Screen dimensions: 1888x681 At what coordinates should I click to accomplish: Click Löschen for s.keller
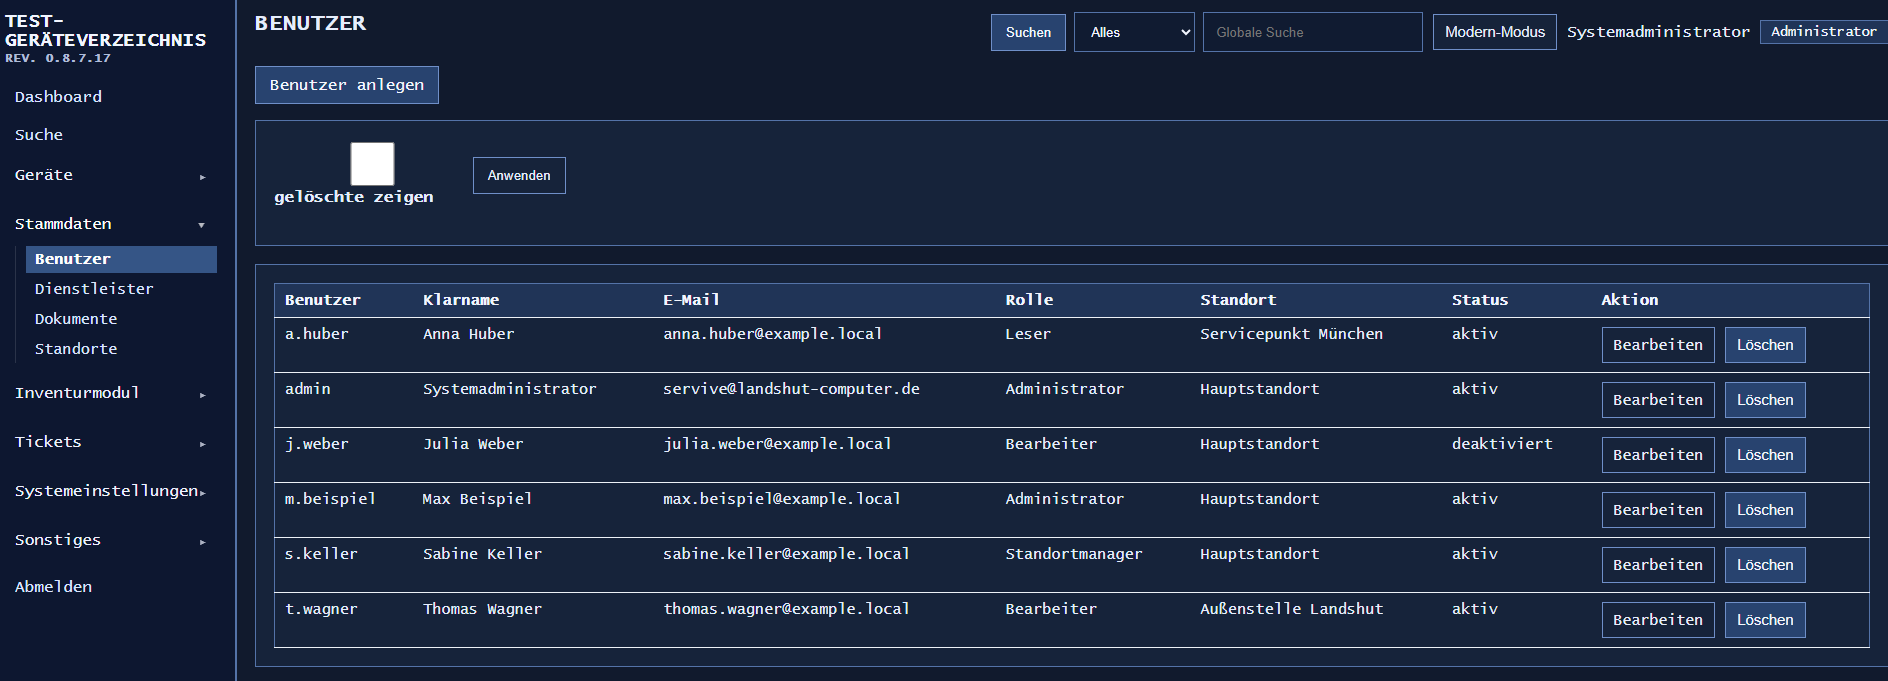coord(1765,565)
